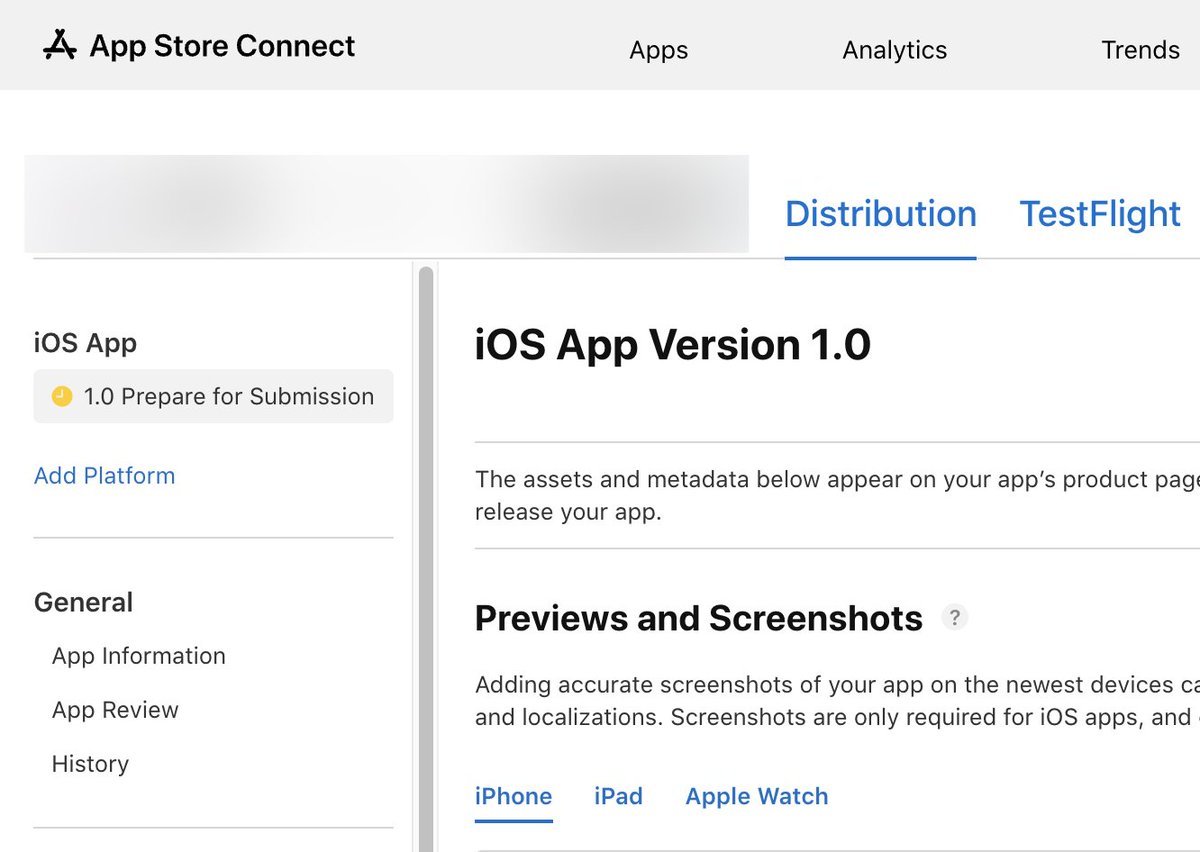Viewport: 1200px width, 852px height.
Task: Click the Previews and Screenshots heading
Action: (698, 618)
